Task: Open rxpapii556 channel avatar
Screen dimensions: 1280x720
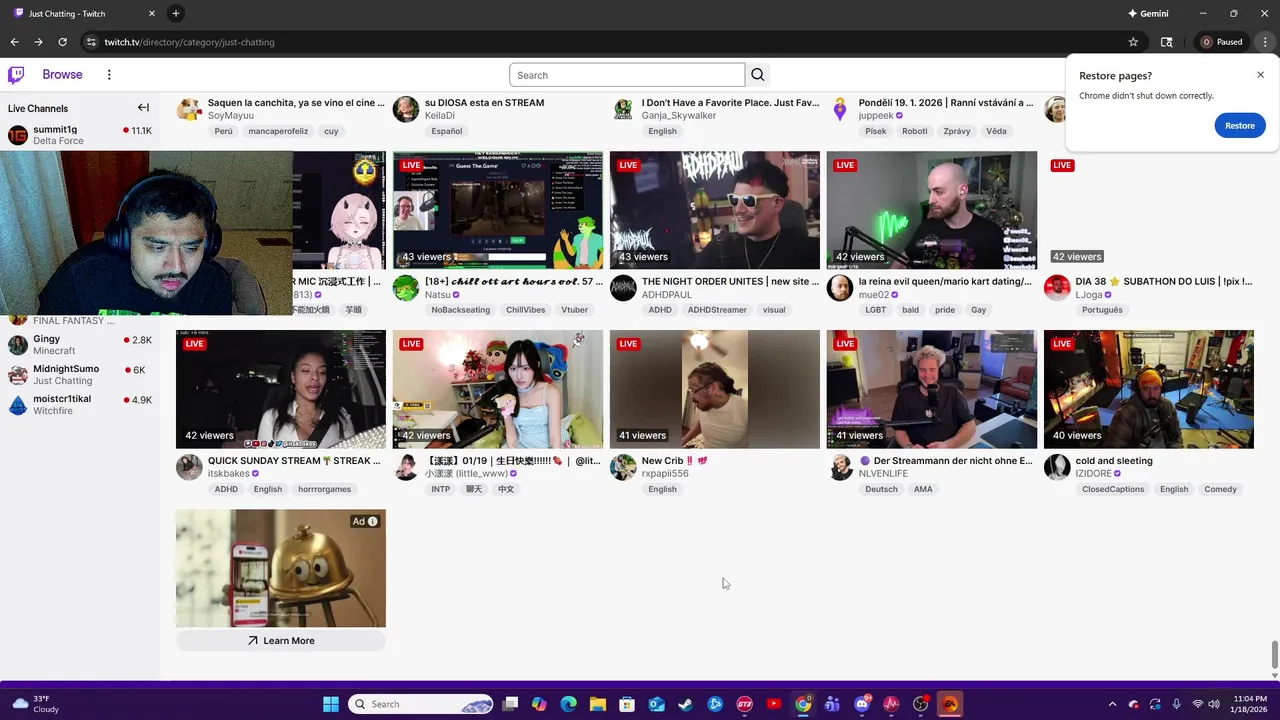Action: [623, 467]
